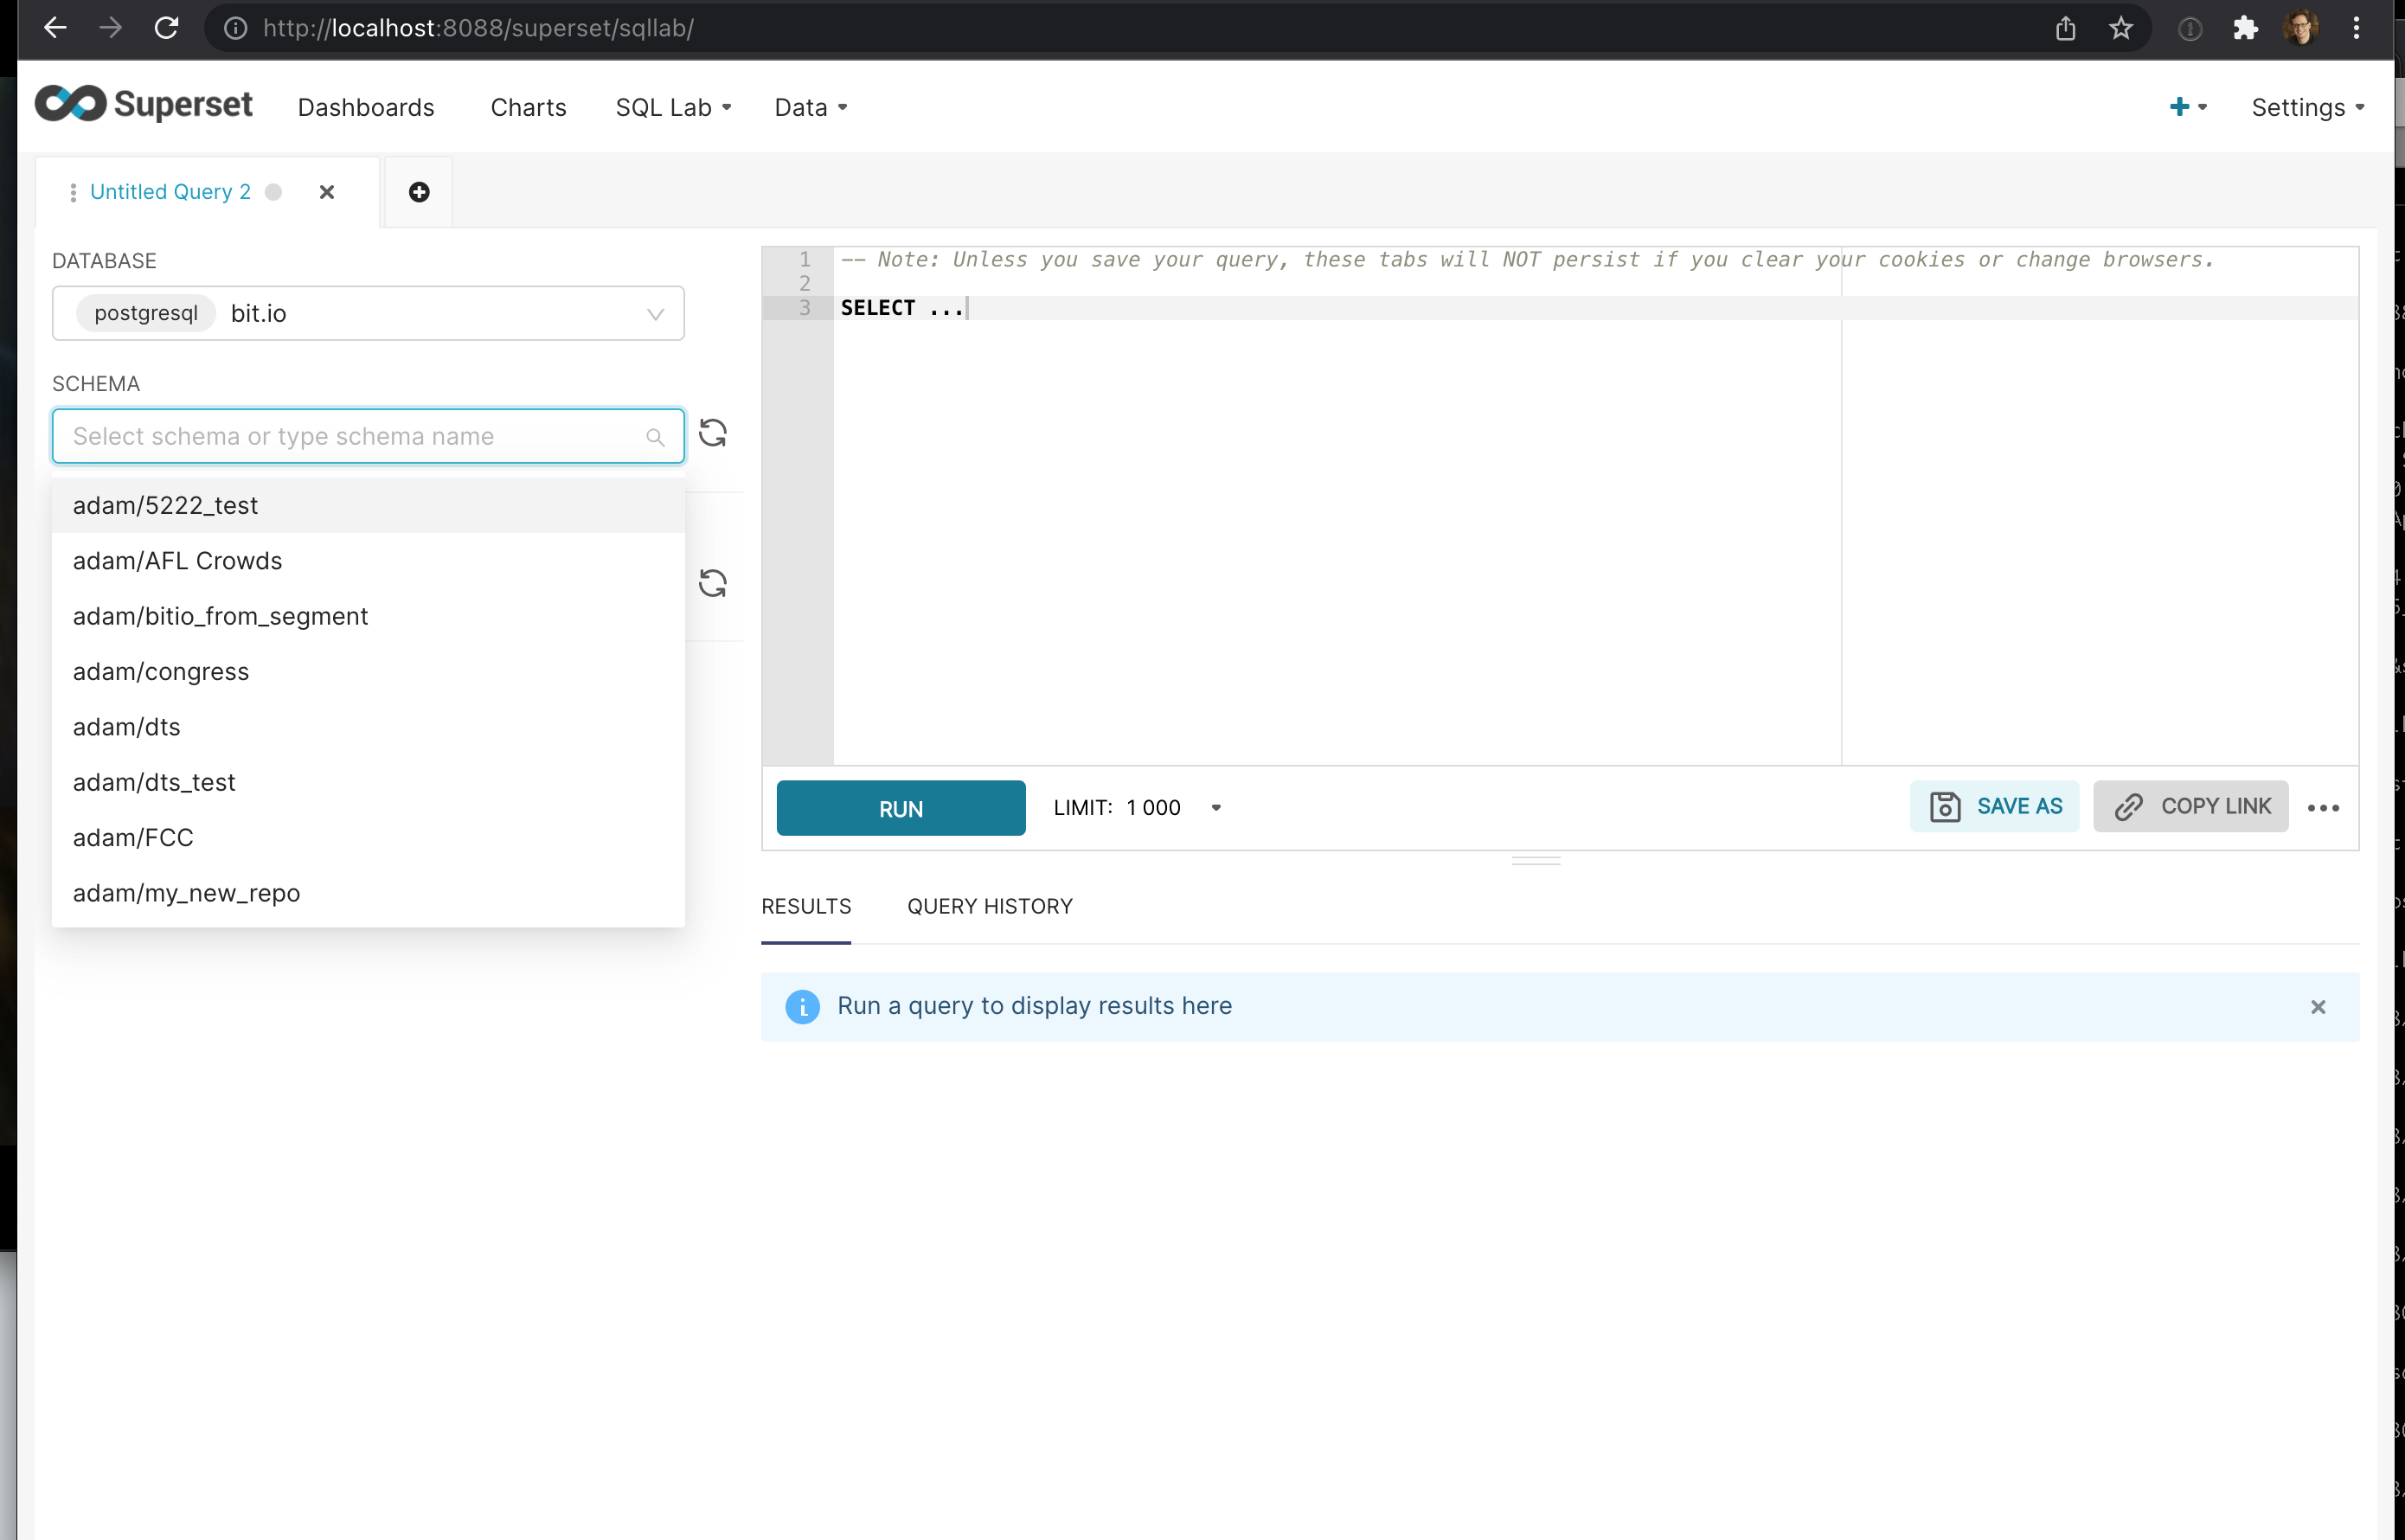Click the Save As button
The width and height of the screenshot is (2405, 1540).
1994,806
